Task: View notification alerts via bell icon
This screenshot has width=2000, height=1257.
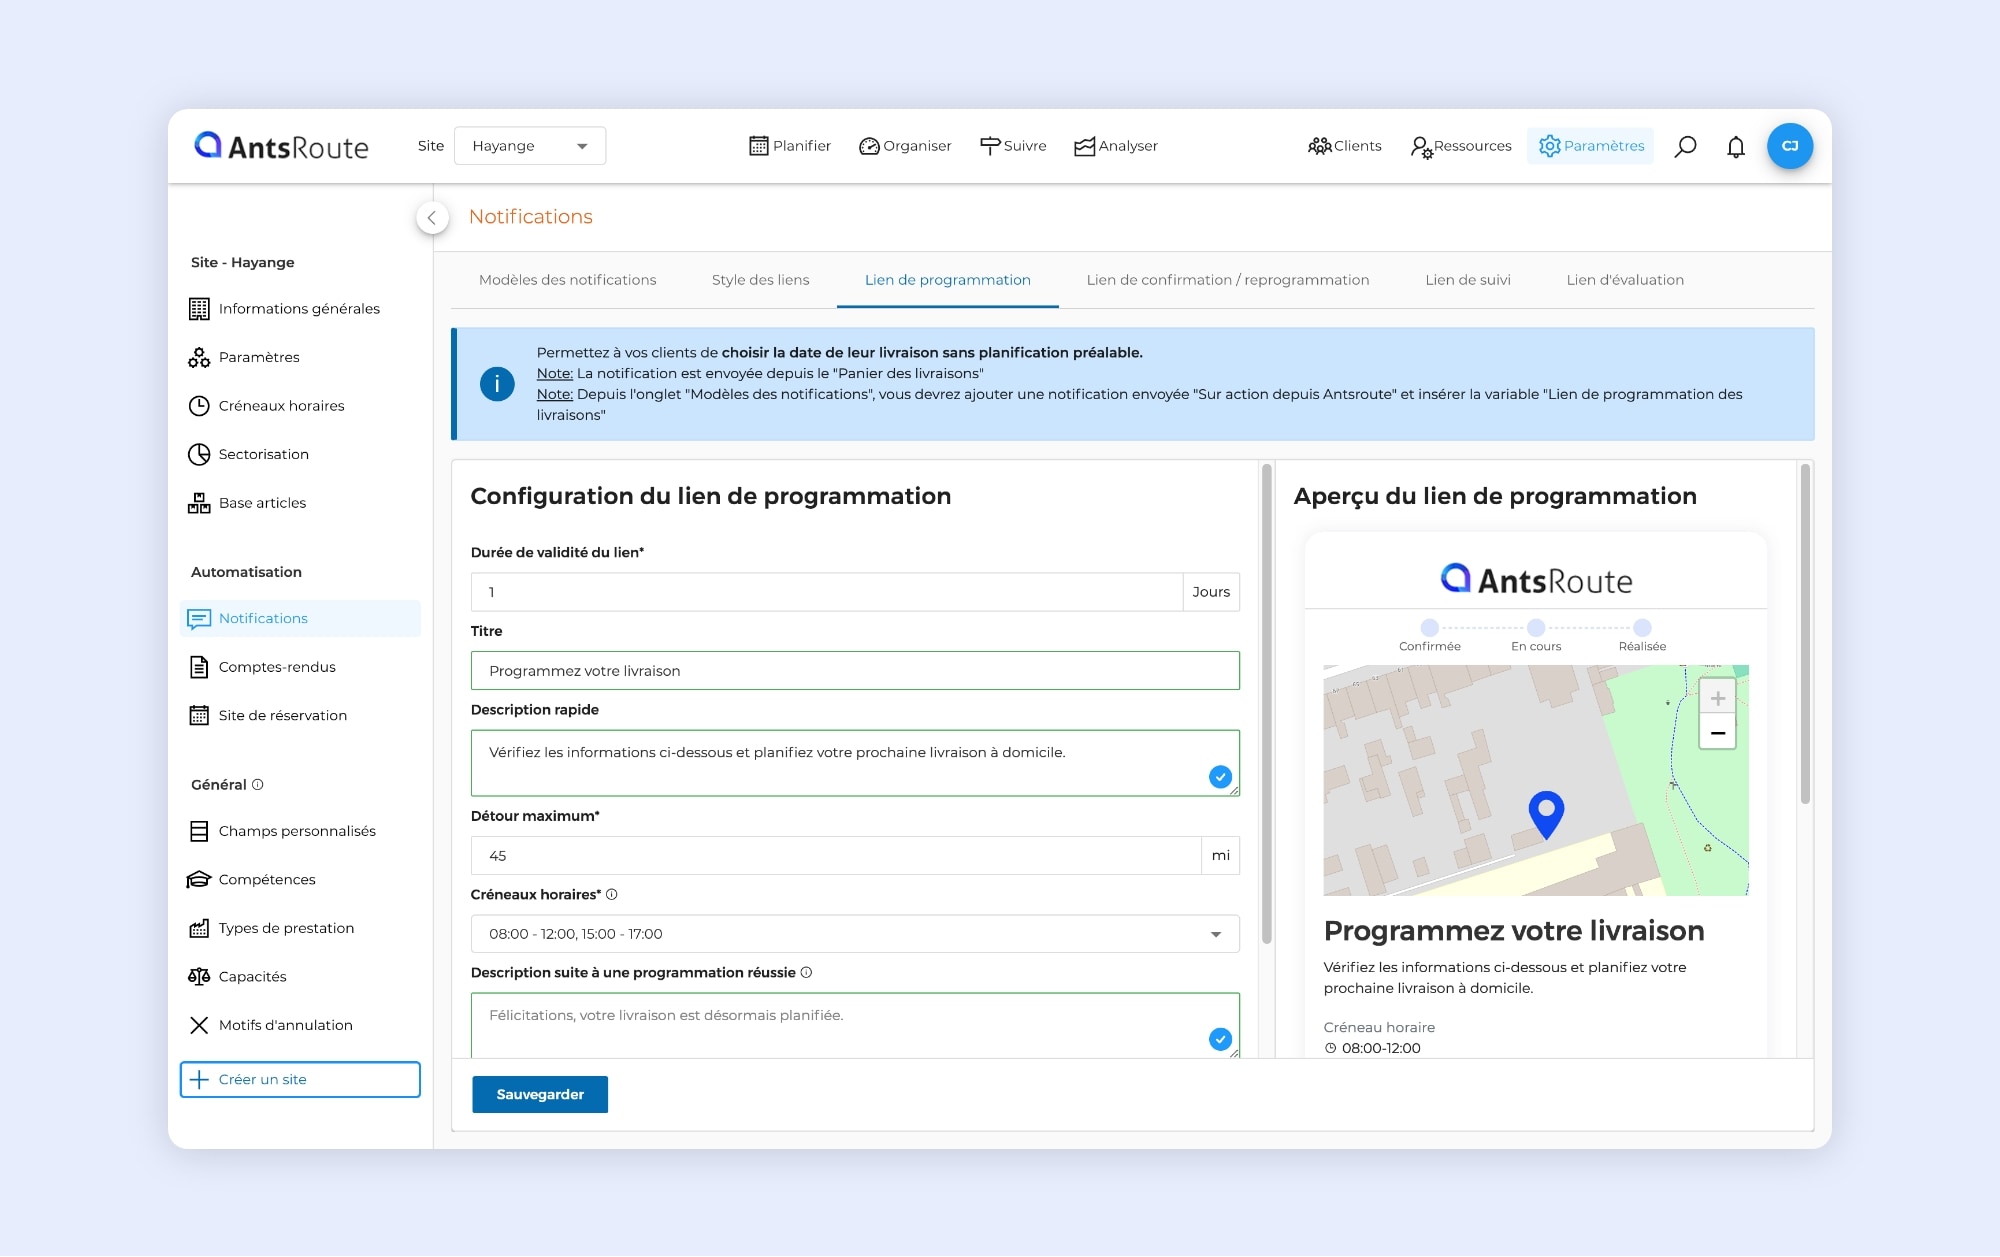Action: [x=1735, y=146]
